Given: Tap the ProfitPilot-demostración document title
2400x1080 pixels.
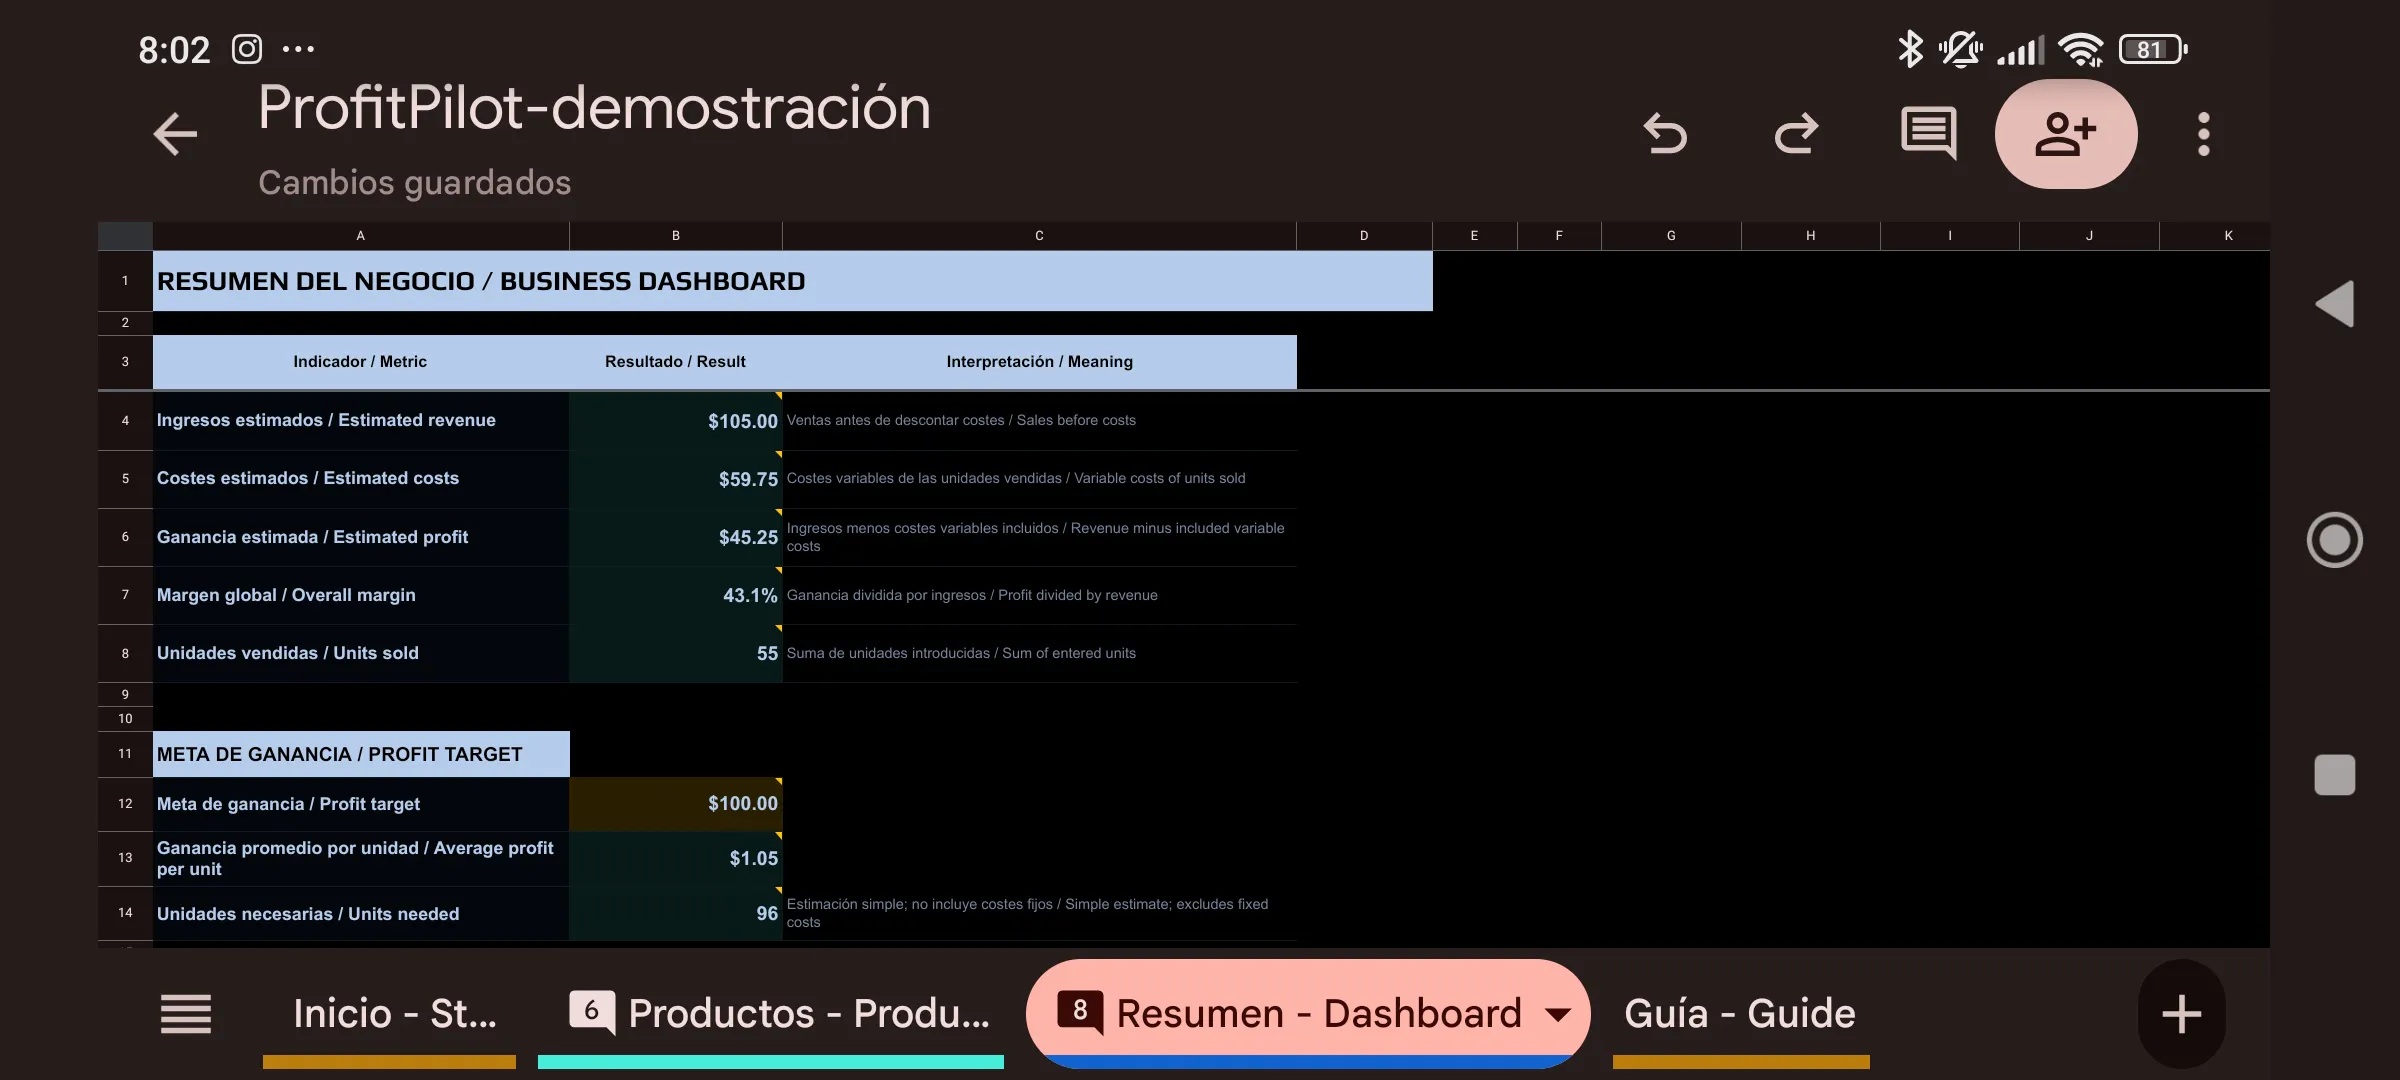Looking at the screenshot, I should tap(594, 107).
